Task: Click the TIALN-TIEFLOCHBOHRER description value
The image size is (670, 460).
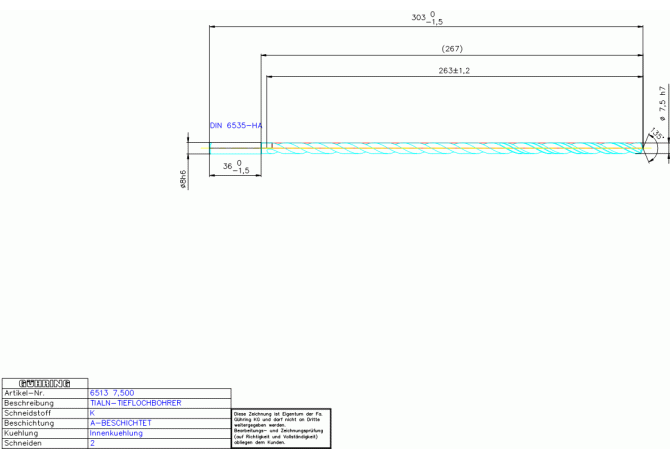Action: [135, 403]
